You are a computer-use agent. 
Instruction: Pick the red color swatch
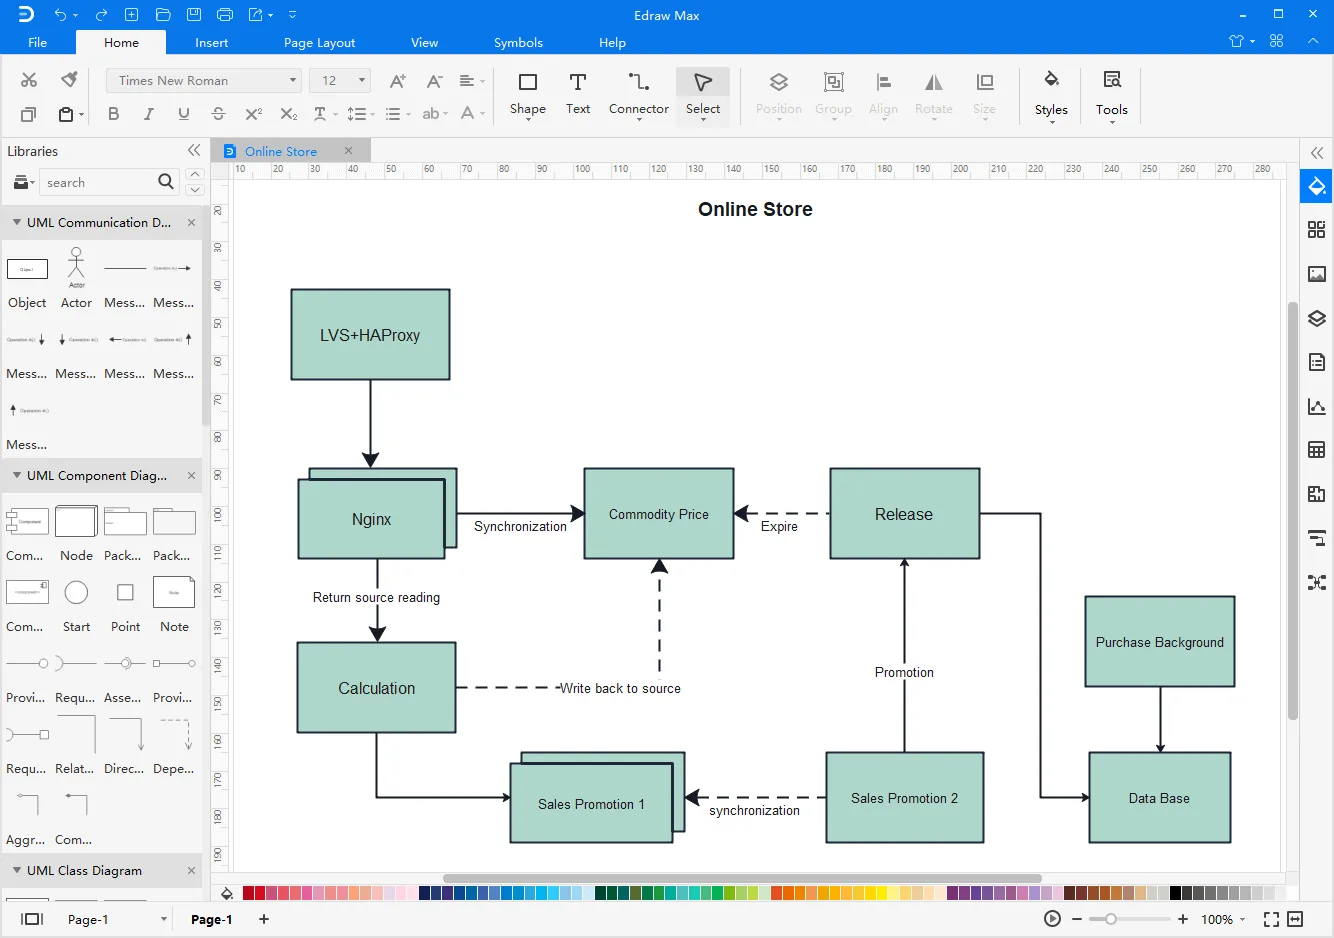260,893
